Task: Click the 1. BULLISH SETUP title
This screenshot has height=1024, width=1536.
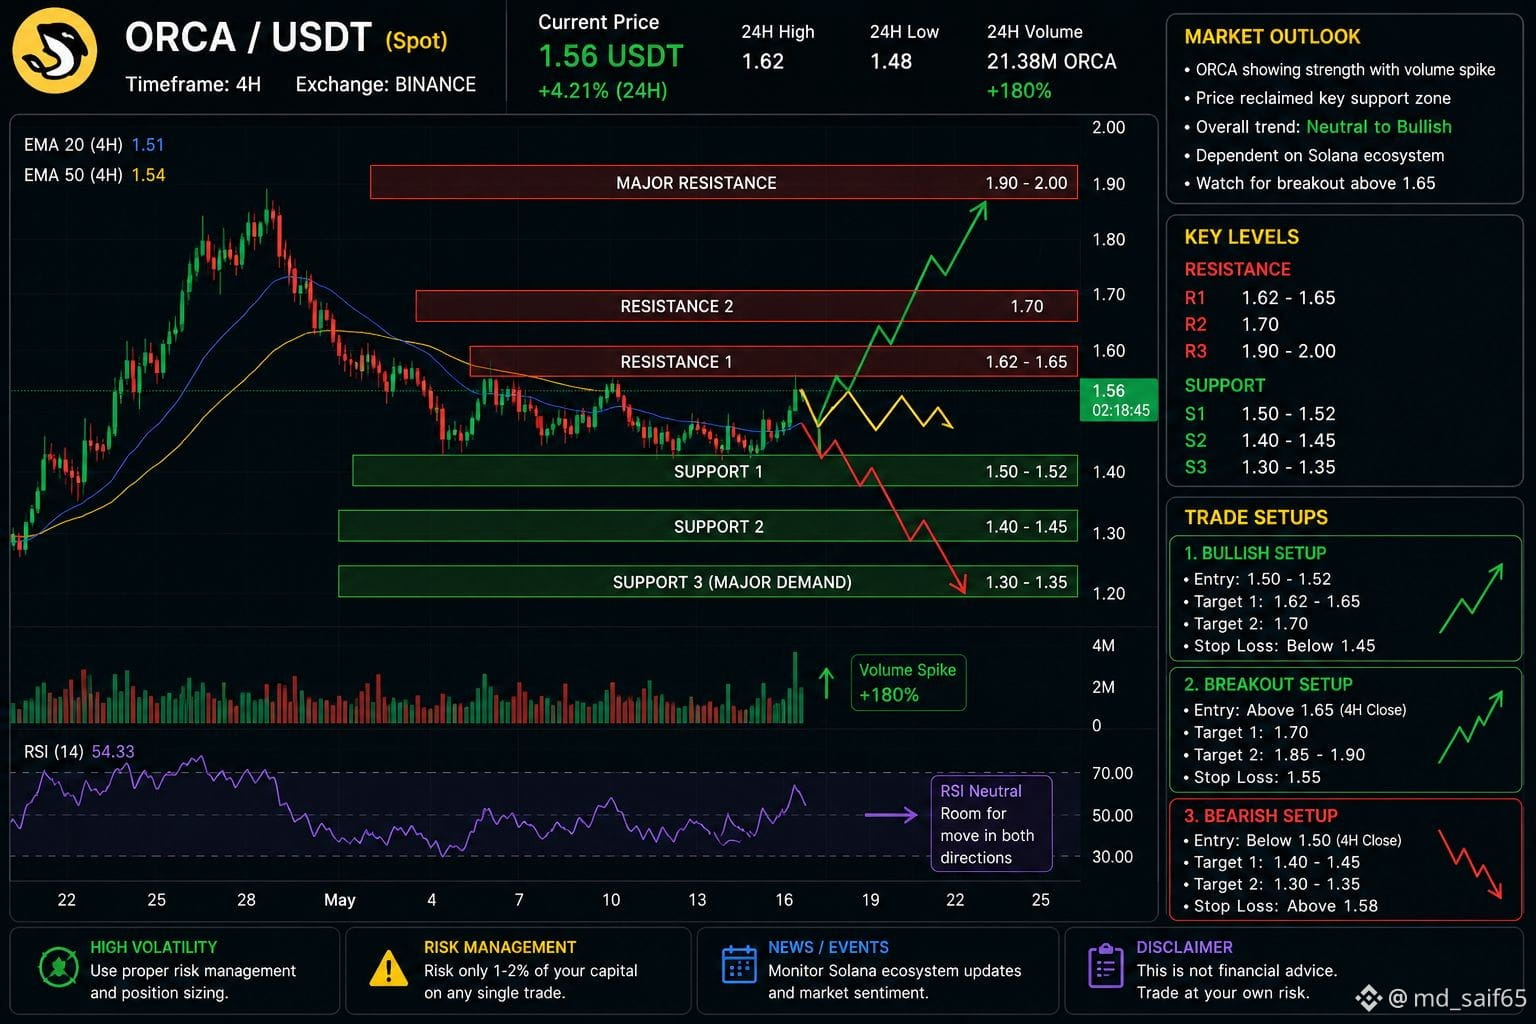Action: 1255,553
